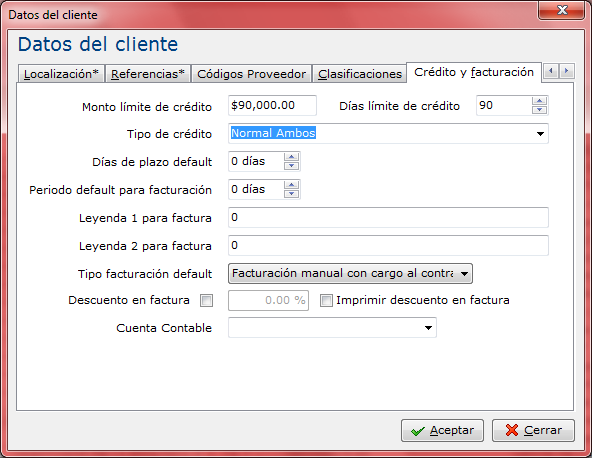
Task: Click the Cerrar button
Action: 533,430
